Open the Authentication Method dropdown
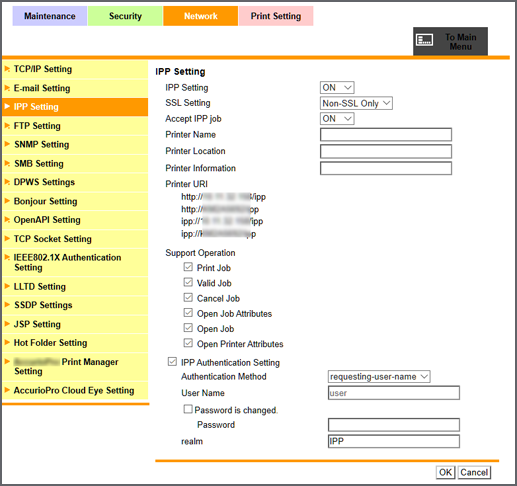Screen dimensions: 517x486 (x=379, y=377)
